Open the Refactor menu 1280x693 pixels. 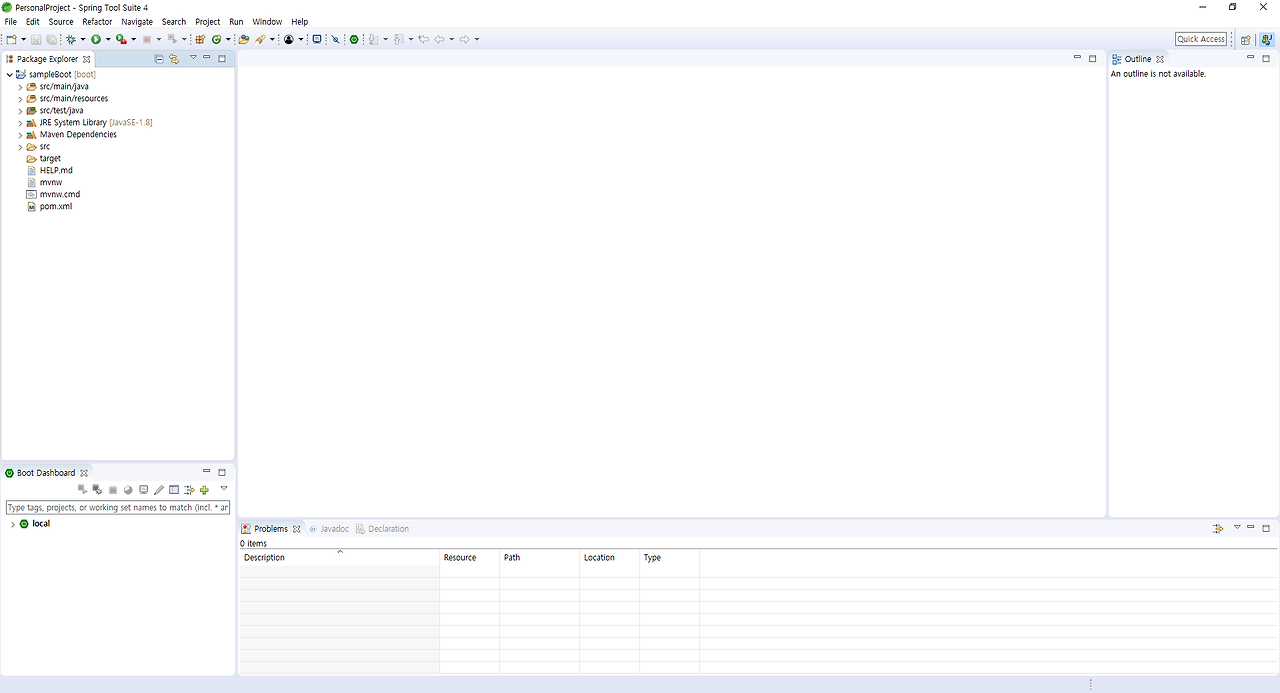[97, 21]
